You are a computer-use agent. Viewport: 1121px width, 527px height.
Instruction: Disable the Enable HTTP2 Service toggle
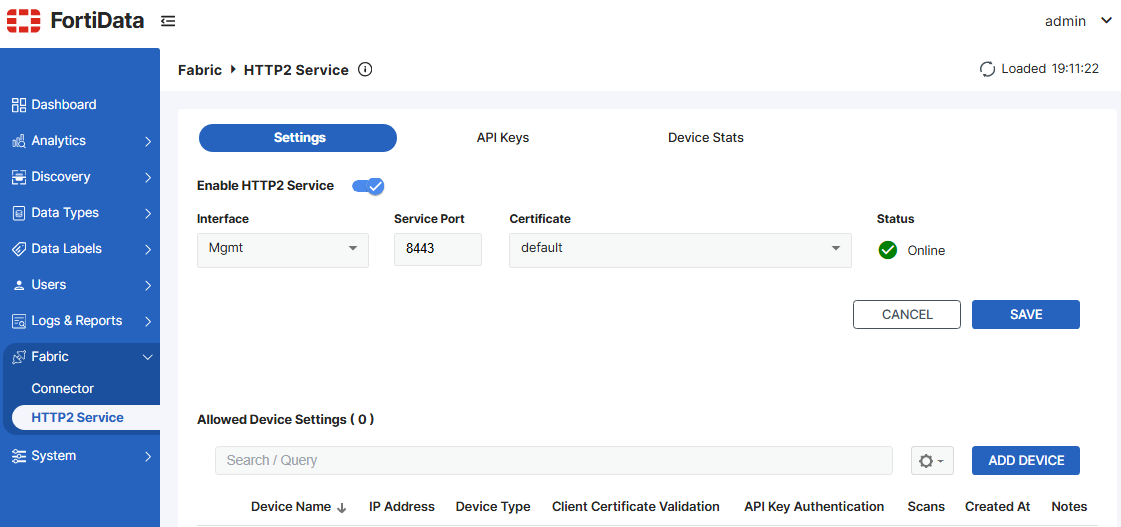[369, 186]
